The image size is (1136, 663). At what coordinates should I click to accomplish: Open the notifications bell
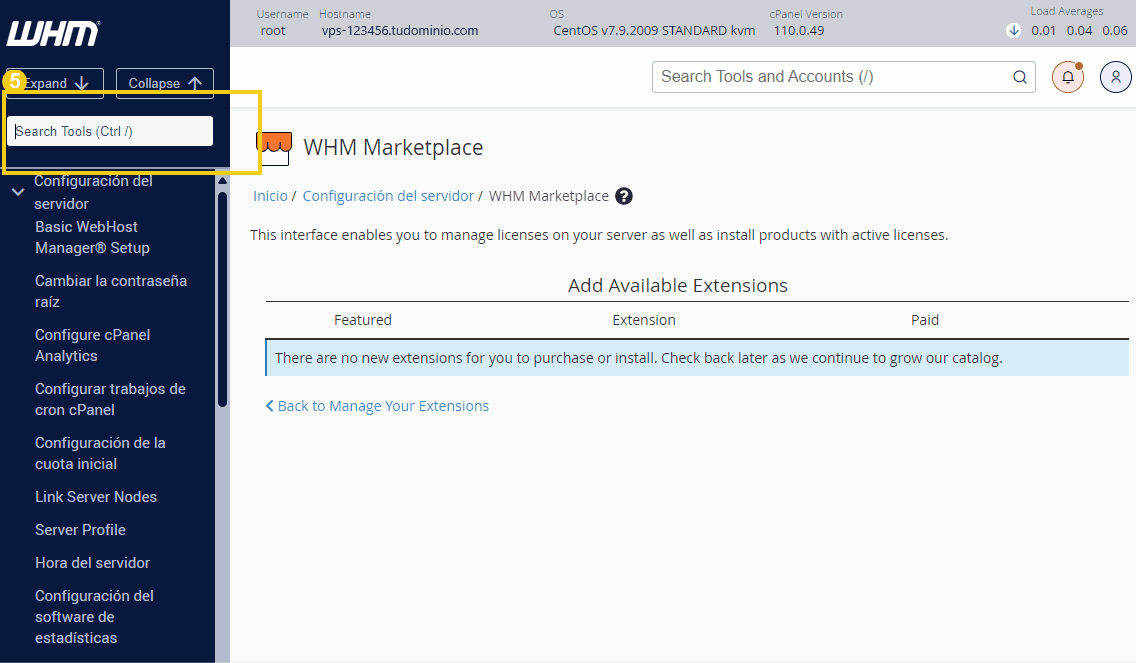1068,77
